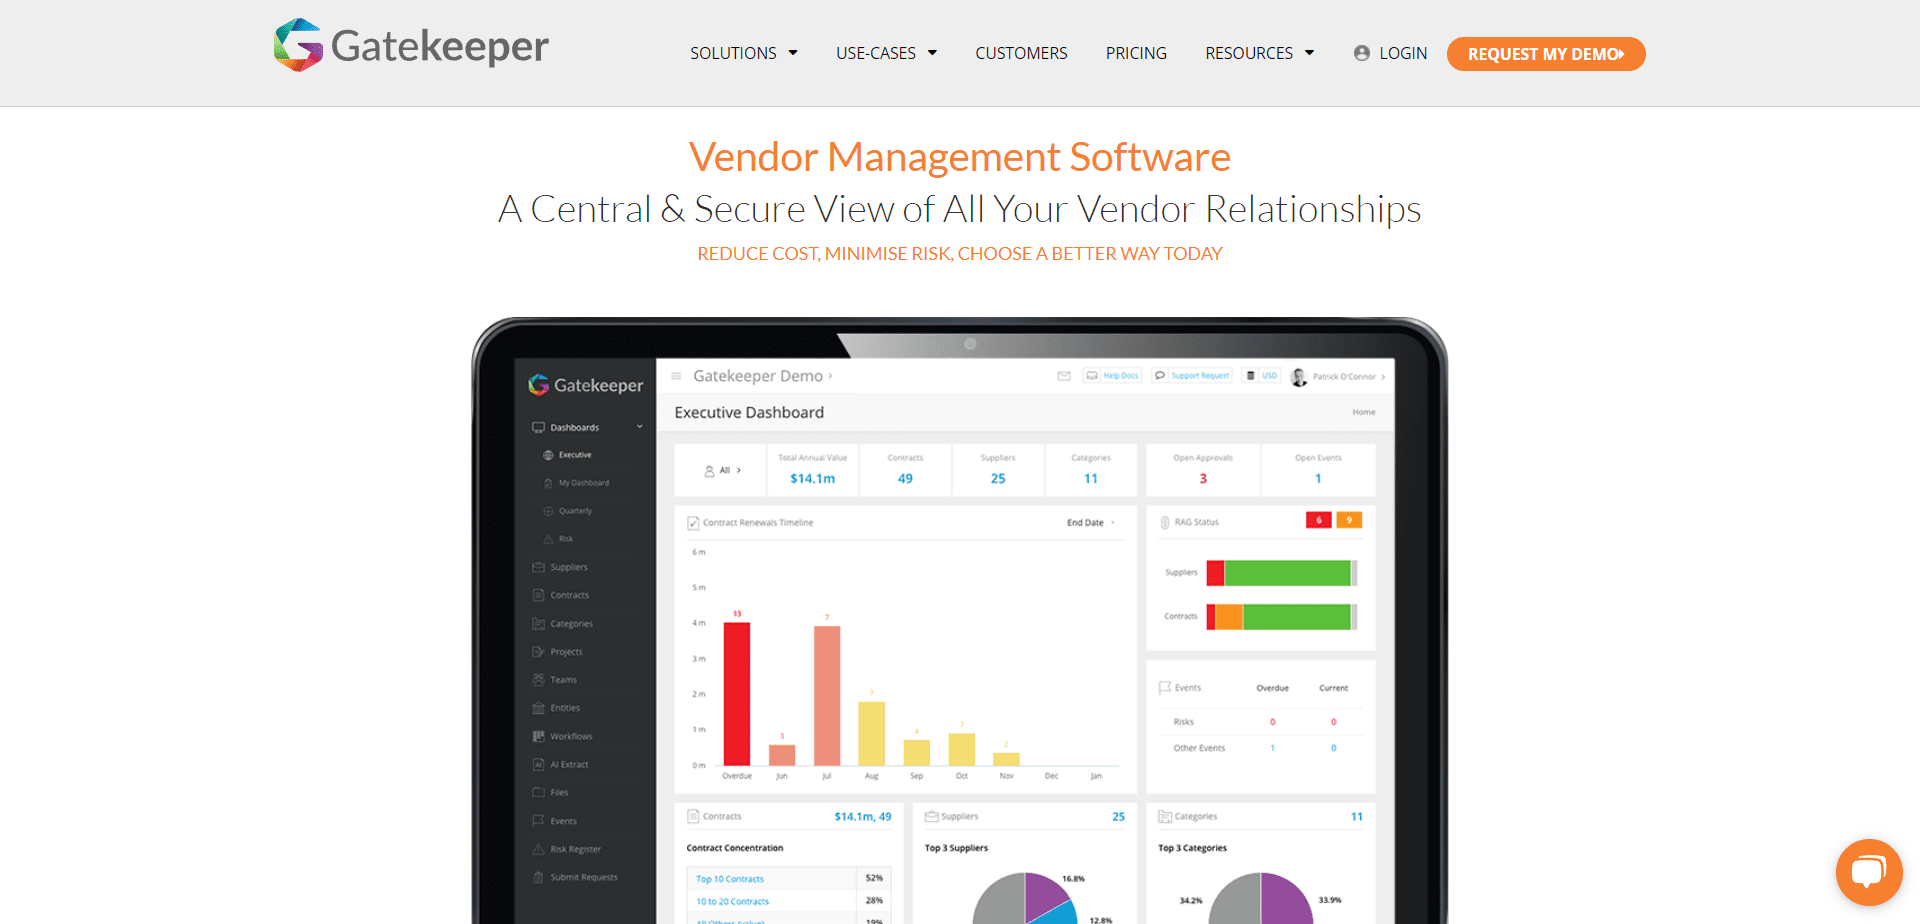Click the Support Request button

(x=1192, y=376)
